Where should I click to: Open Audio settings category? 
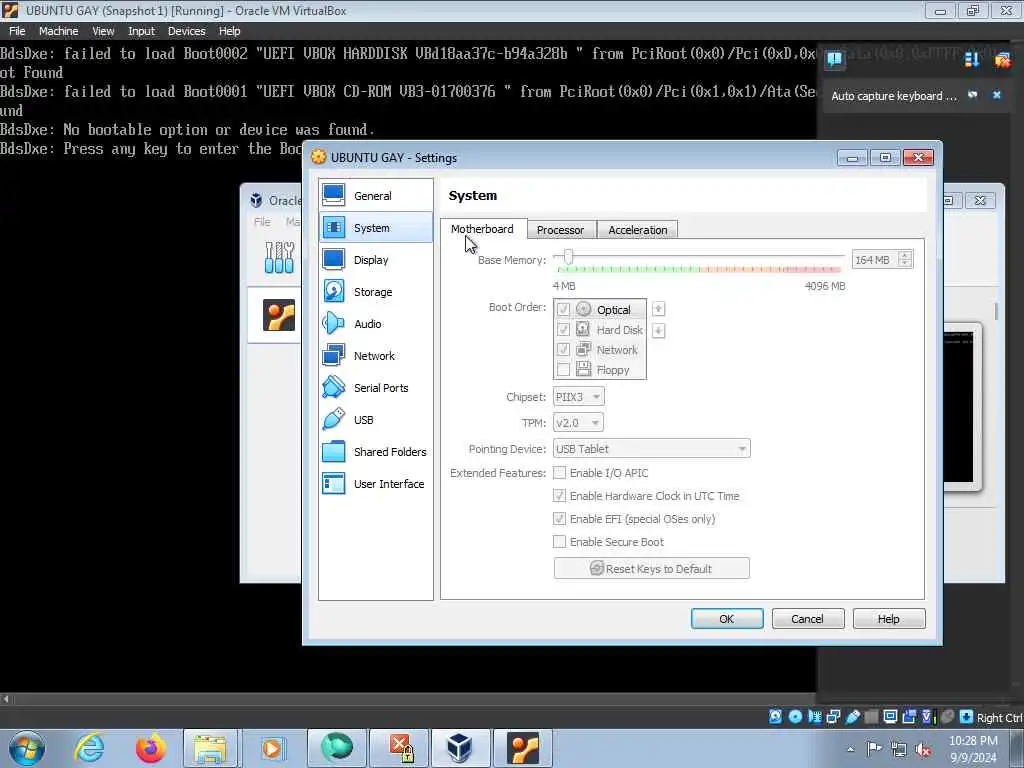[376, 323]
